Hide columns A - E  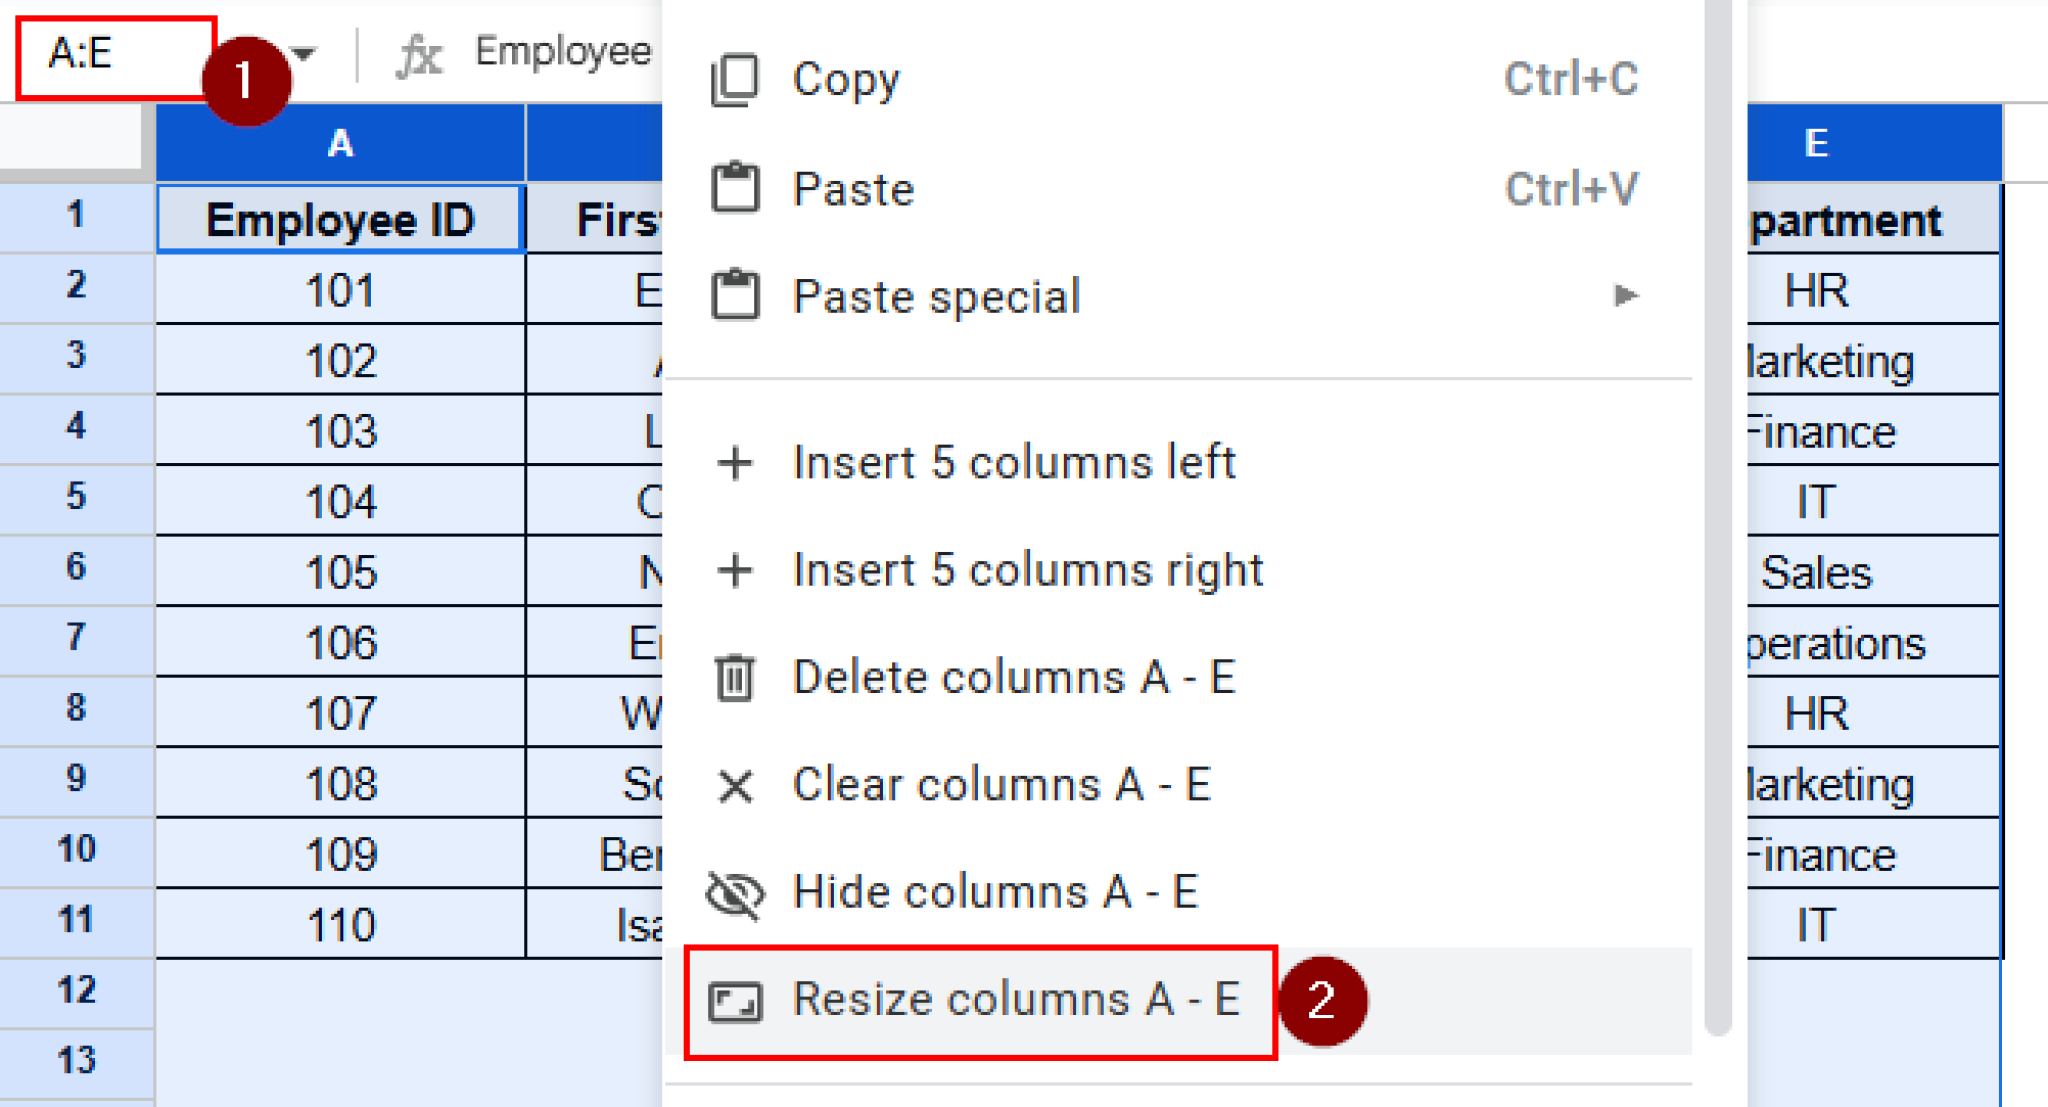point(995,893)
